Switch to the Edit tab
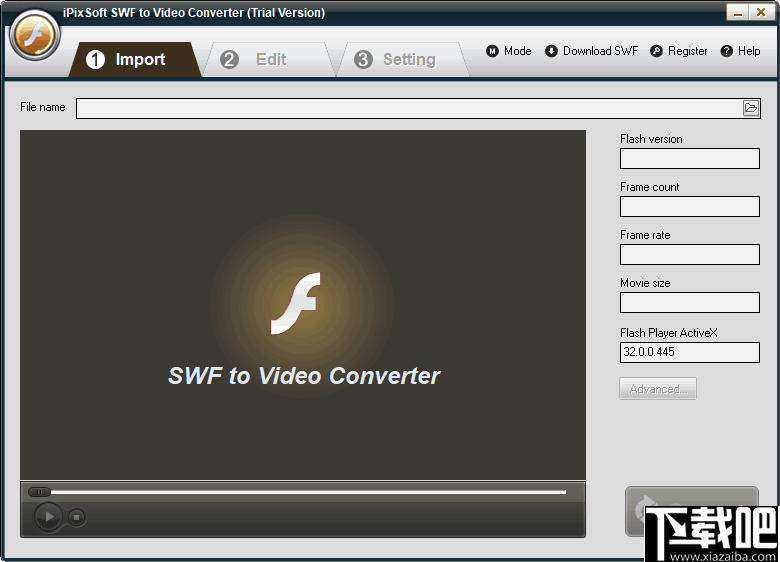 [269, 60]
